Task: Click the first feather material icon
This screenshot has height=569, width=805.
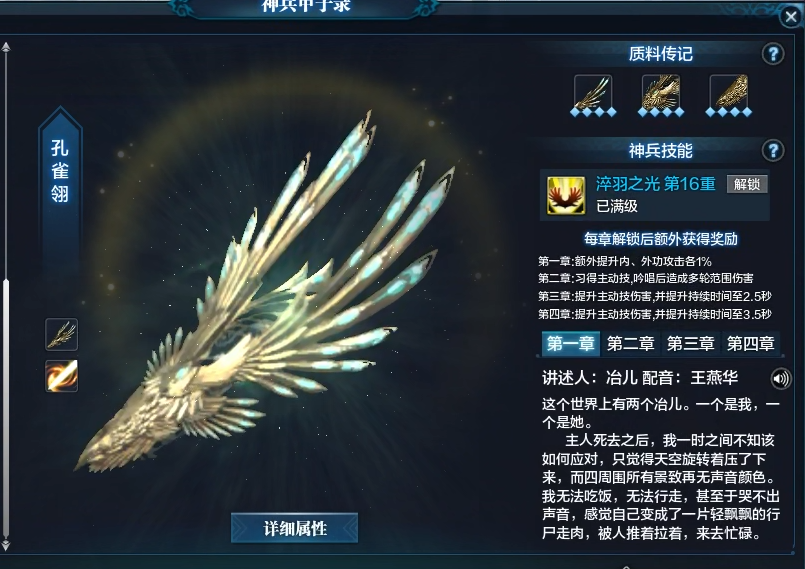Action: coord(593,92)
